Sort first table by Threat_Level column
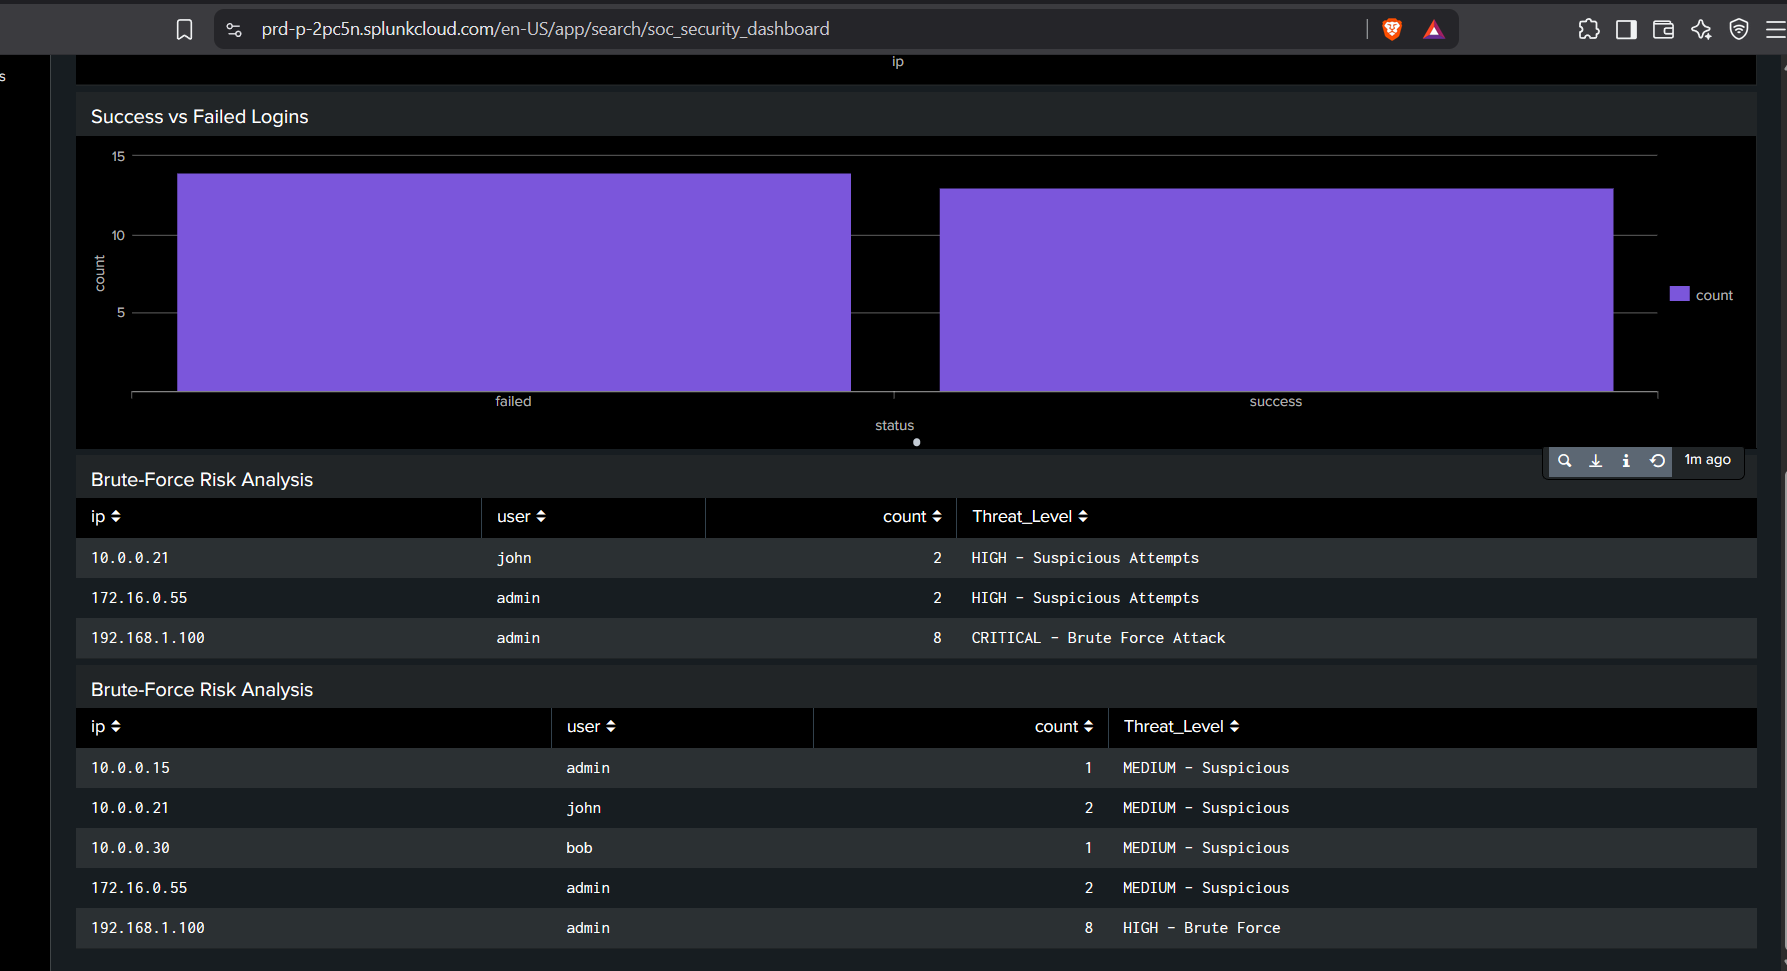Viewport: 1787px width, 971px height. (1030, 517)
